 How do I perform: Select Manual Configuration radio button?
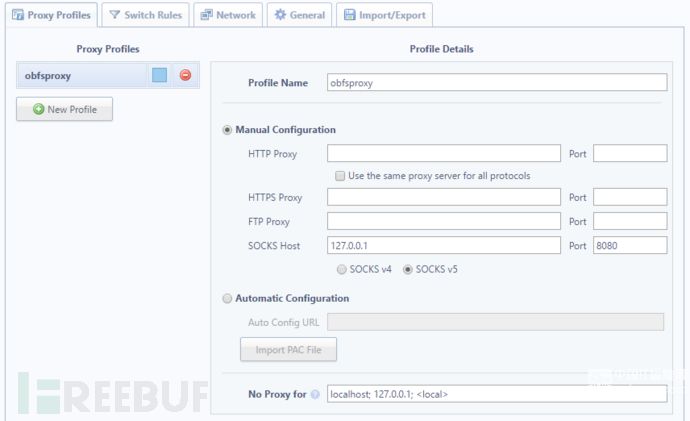point(227,130)
